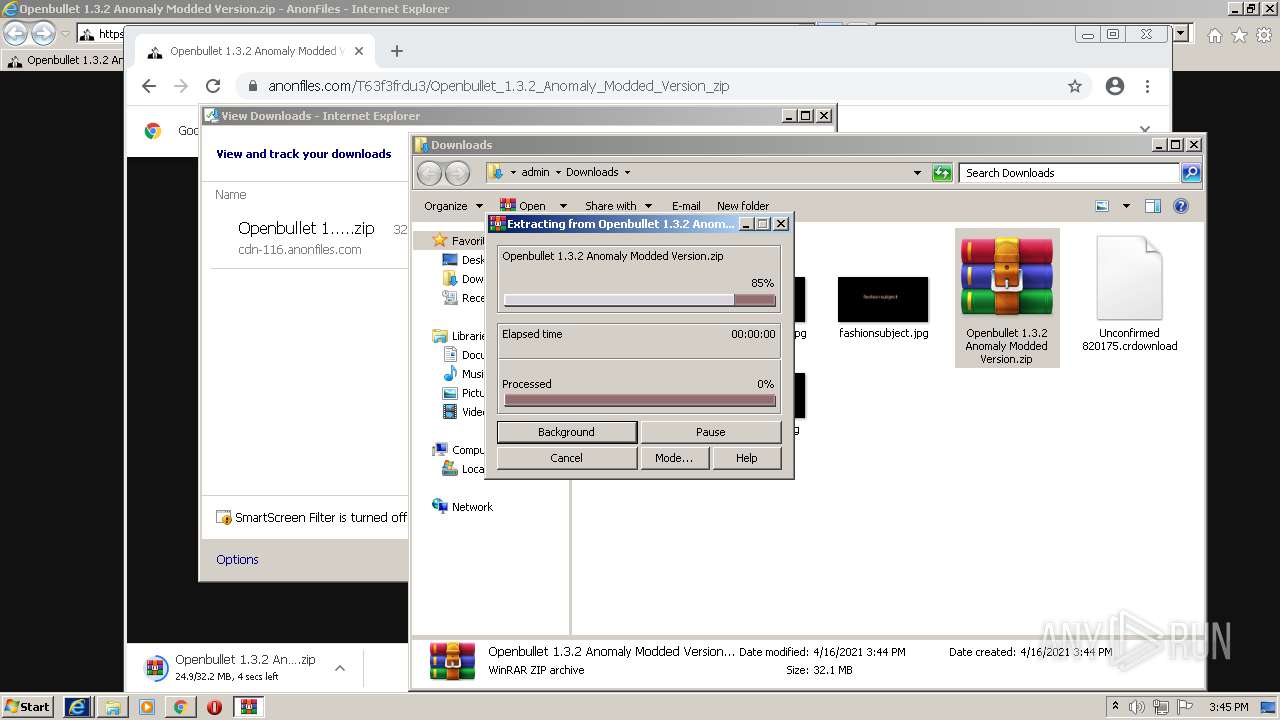The width and height of the screenshot is (1280, 720).
Task: Open Internet Explorer favorites star icon
Action: pyautogui.click(x=1239, y=35)
